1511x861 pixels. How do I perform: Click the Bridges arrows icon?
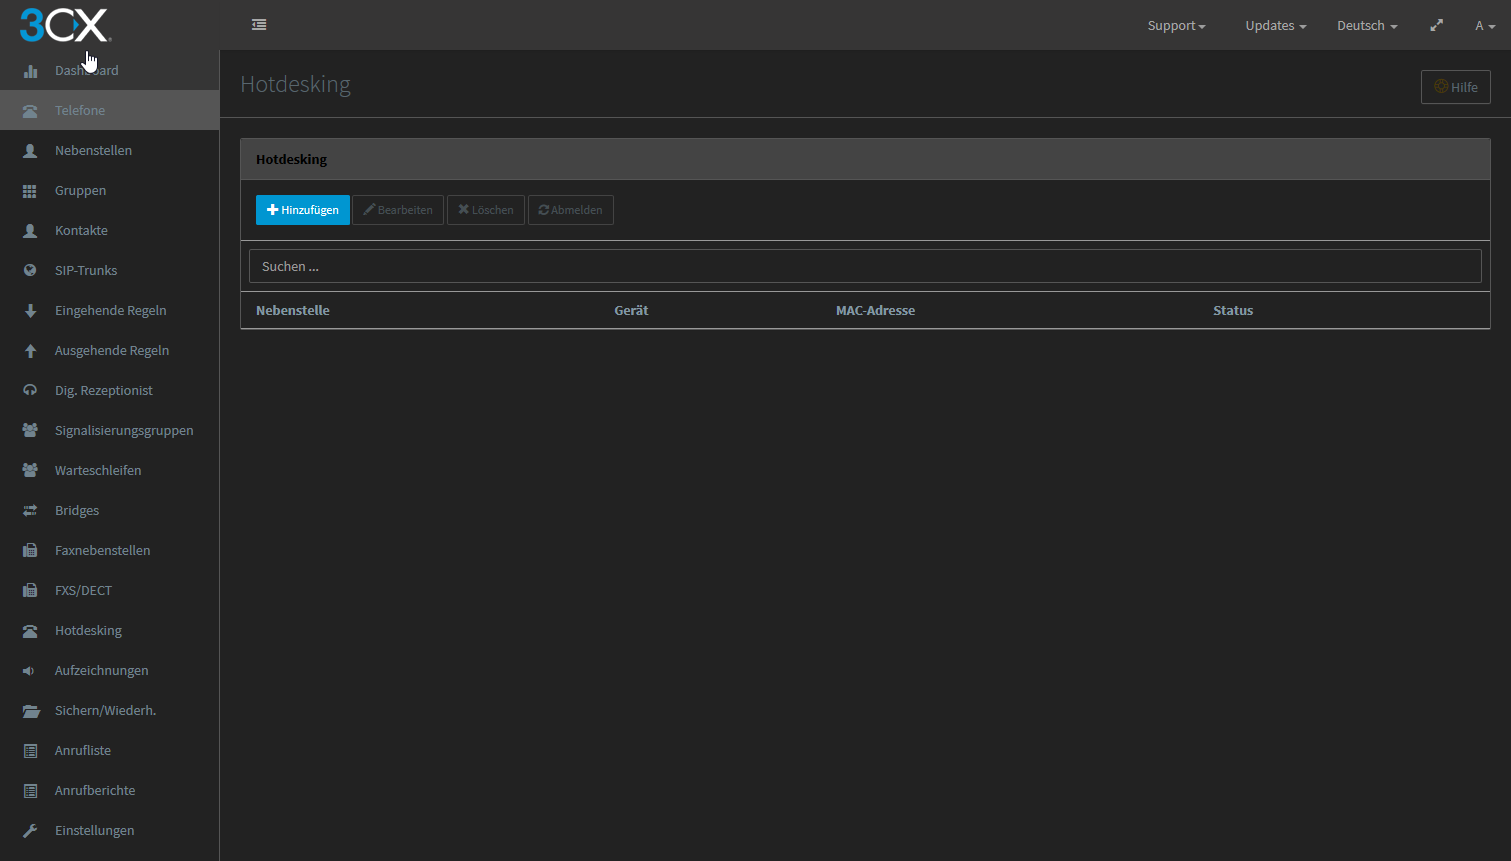tap(30, 510)
